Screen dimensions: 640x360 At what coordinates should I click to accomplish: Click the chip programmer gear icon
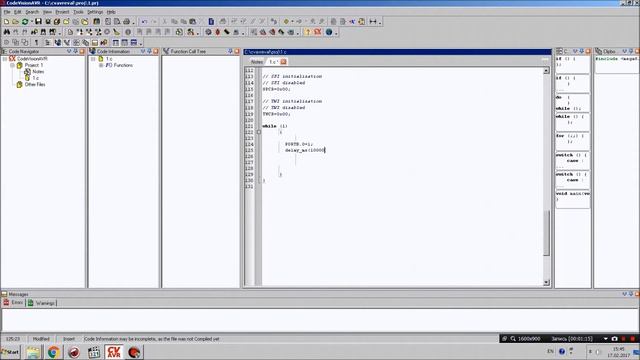click(x=209, y=32)
